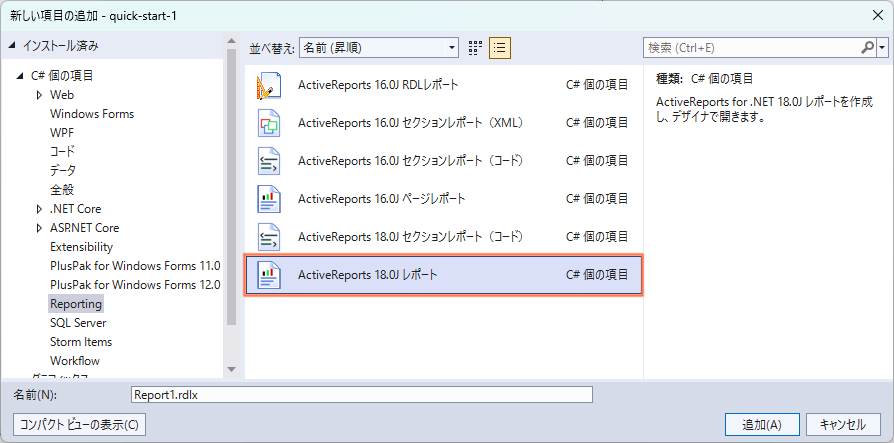
Task: Select ActiveReports 18.0J レポート template name
Action: tap(368, 275)
